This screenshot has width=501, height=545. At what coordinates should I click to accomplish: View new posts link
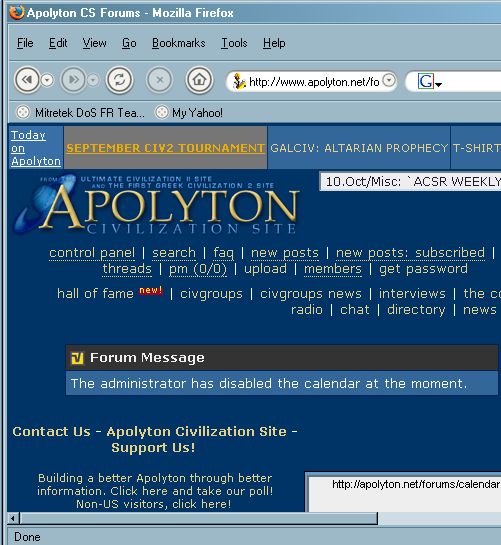point(285,253)
